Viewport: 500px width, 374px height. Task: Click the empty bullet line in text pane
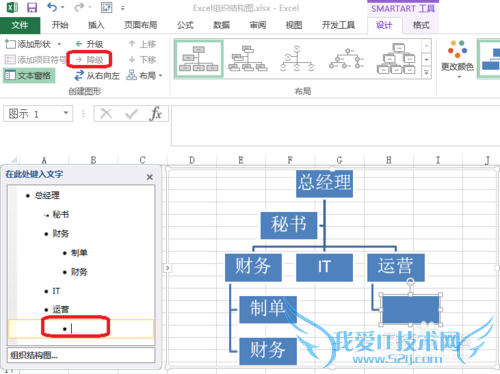[81, 329]
